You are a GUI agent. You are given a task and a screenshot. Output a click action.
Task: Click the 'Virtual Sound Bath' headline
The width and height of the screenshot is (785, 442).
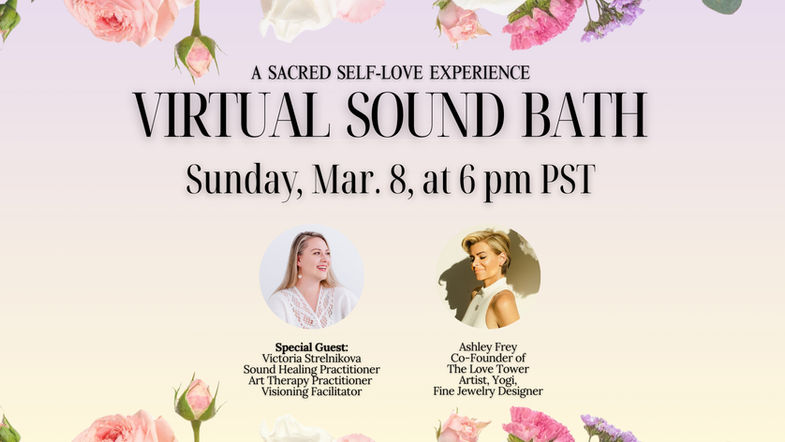[x=390, y=115]
